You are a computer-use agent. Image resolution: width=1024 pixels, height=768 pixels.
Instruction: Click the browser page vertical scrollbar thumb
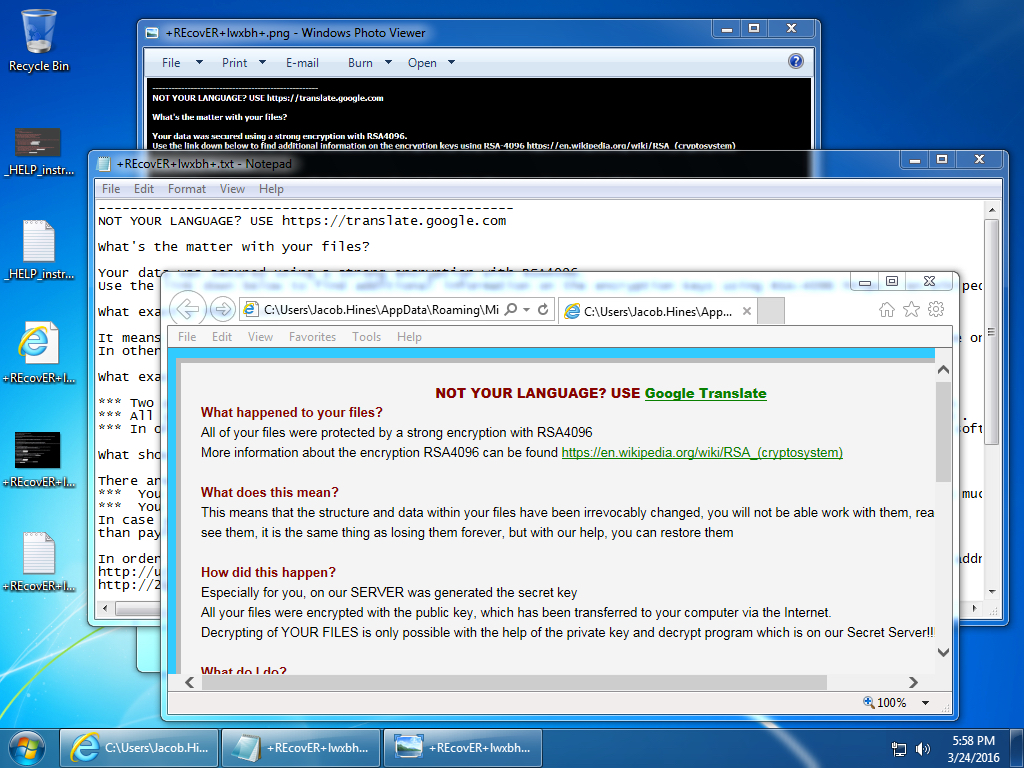click(x=943, y=430)
